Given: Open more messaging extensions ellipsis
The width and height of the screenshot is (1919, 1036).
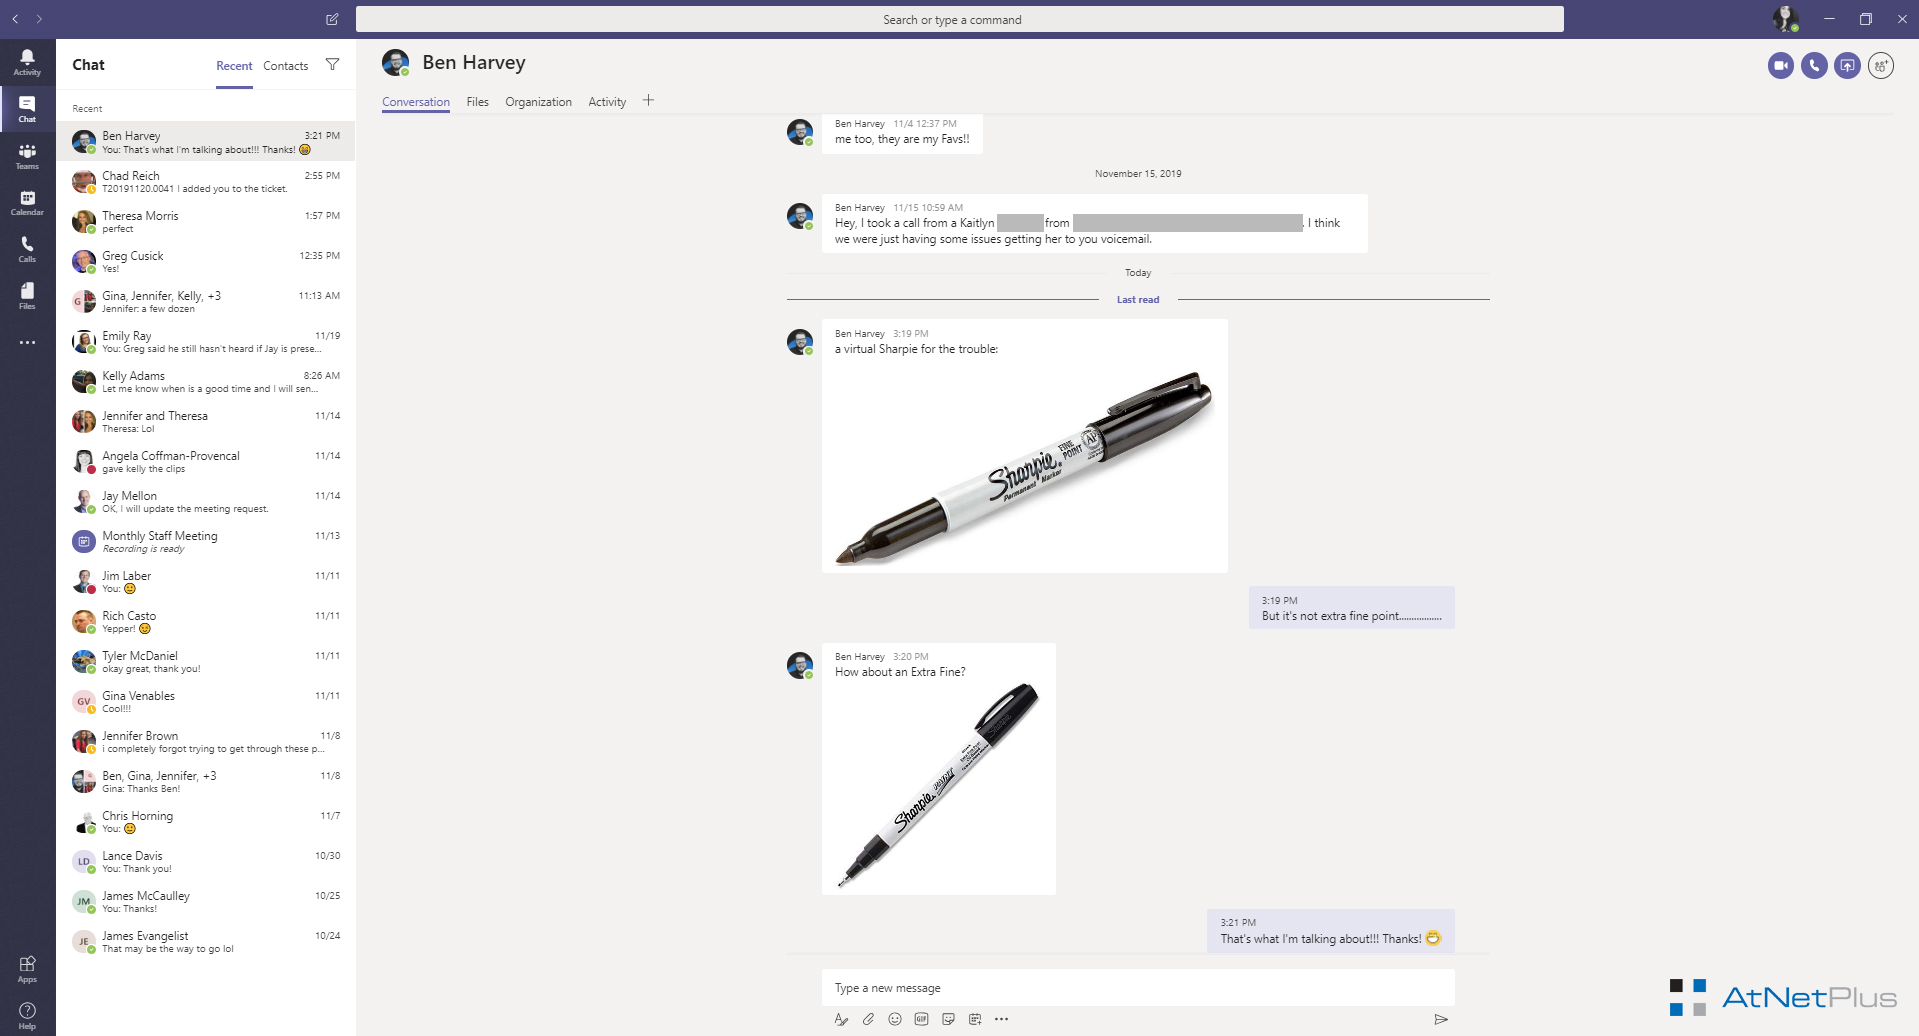Looking at the screenshot, I should tap(1002, 1019).
